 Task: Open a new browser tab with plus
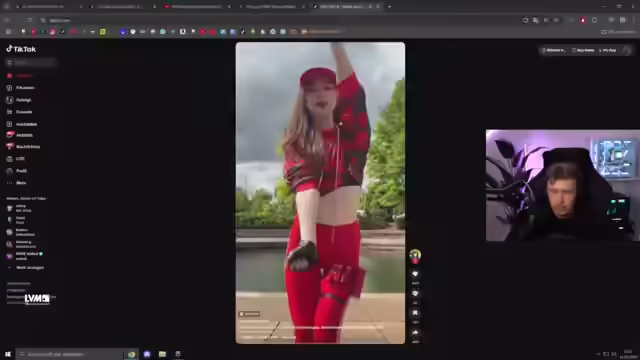[389, 7]
